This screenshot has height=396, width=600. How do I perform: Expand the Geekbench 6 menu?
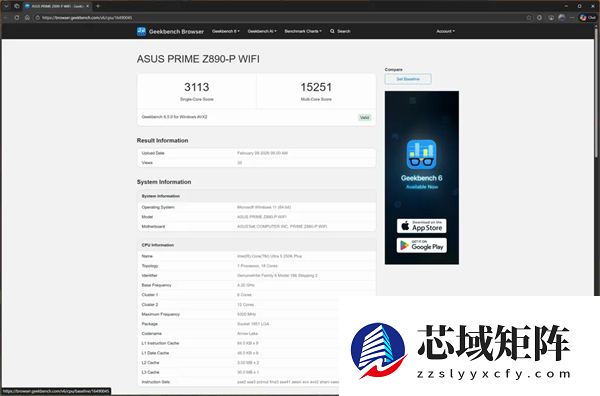[225, 31]
